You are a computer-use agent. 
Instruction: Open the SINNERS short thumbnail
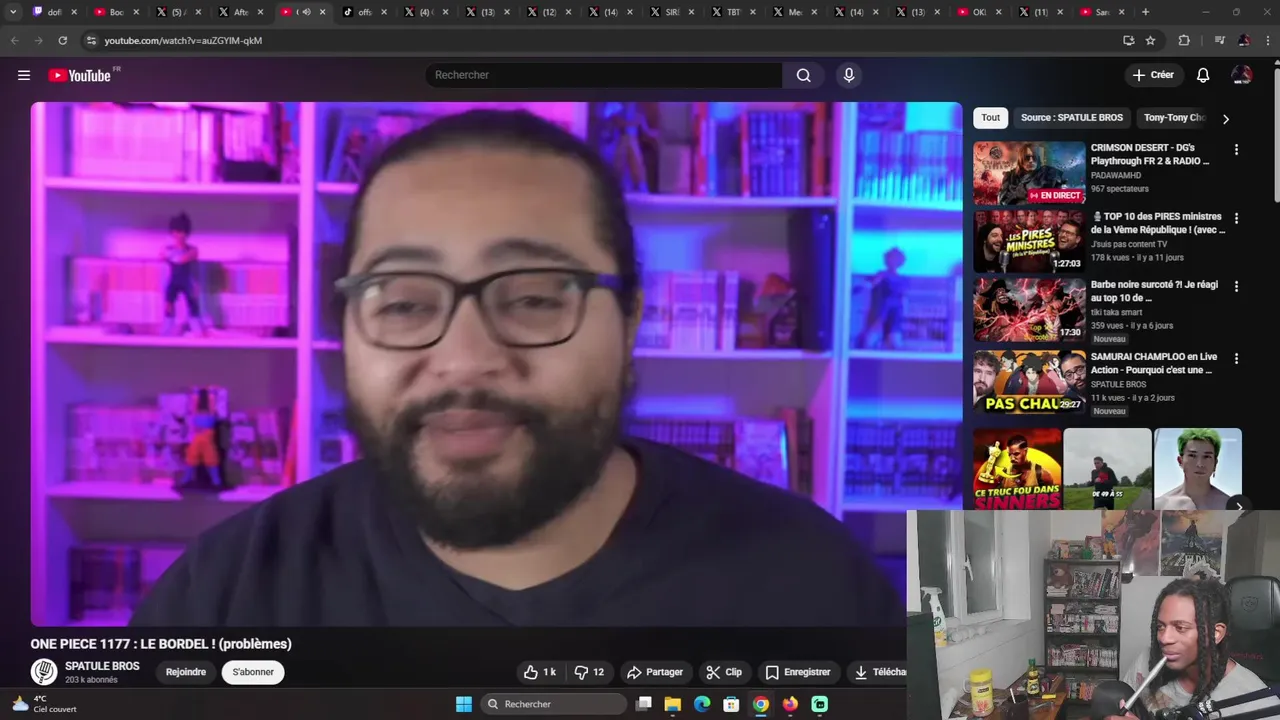pos(1017,469)
